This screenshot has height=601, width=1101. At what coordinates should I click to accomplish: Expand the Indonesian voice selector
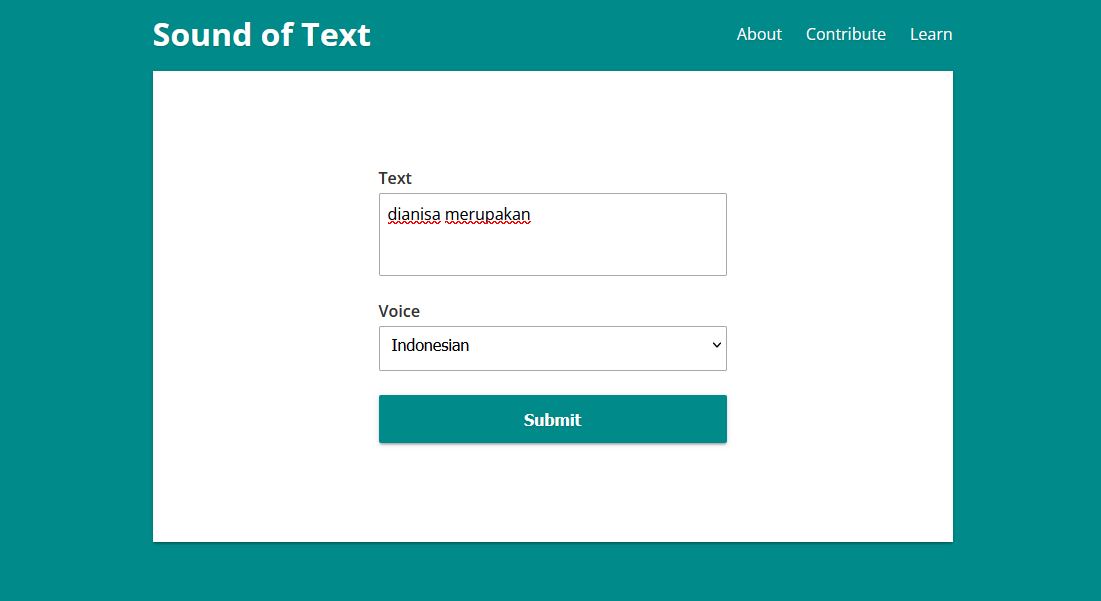(x=553, y=347)
